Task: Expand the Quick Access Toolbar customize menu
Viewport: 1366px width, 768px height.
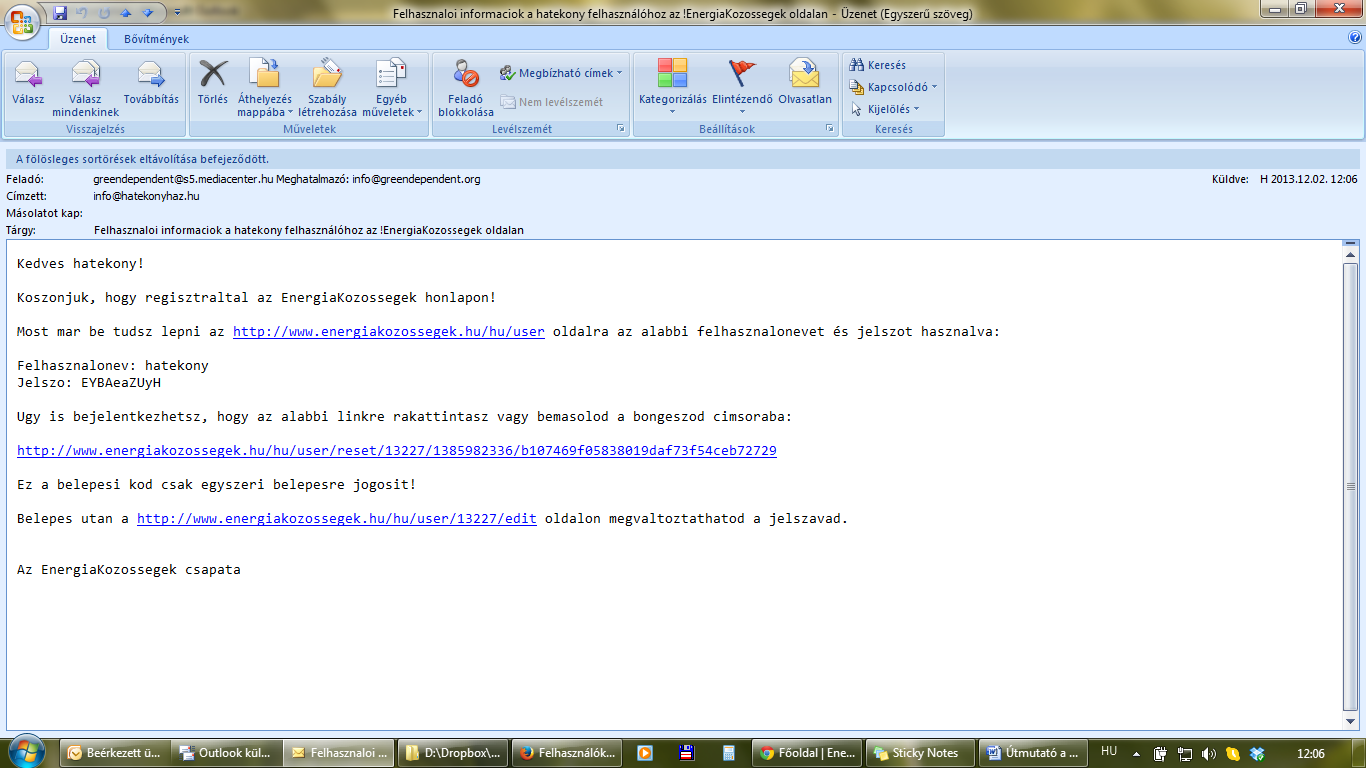Action: 177,13
